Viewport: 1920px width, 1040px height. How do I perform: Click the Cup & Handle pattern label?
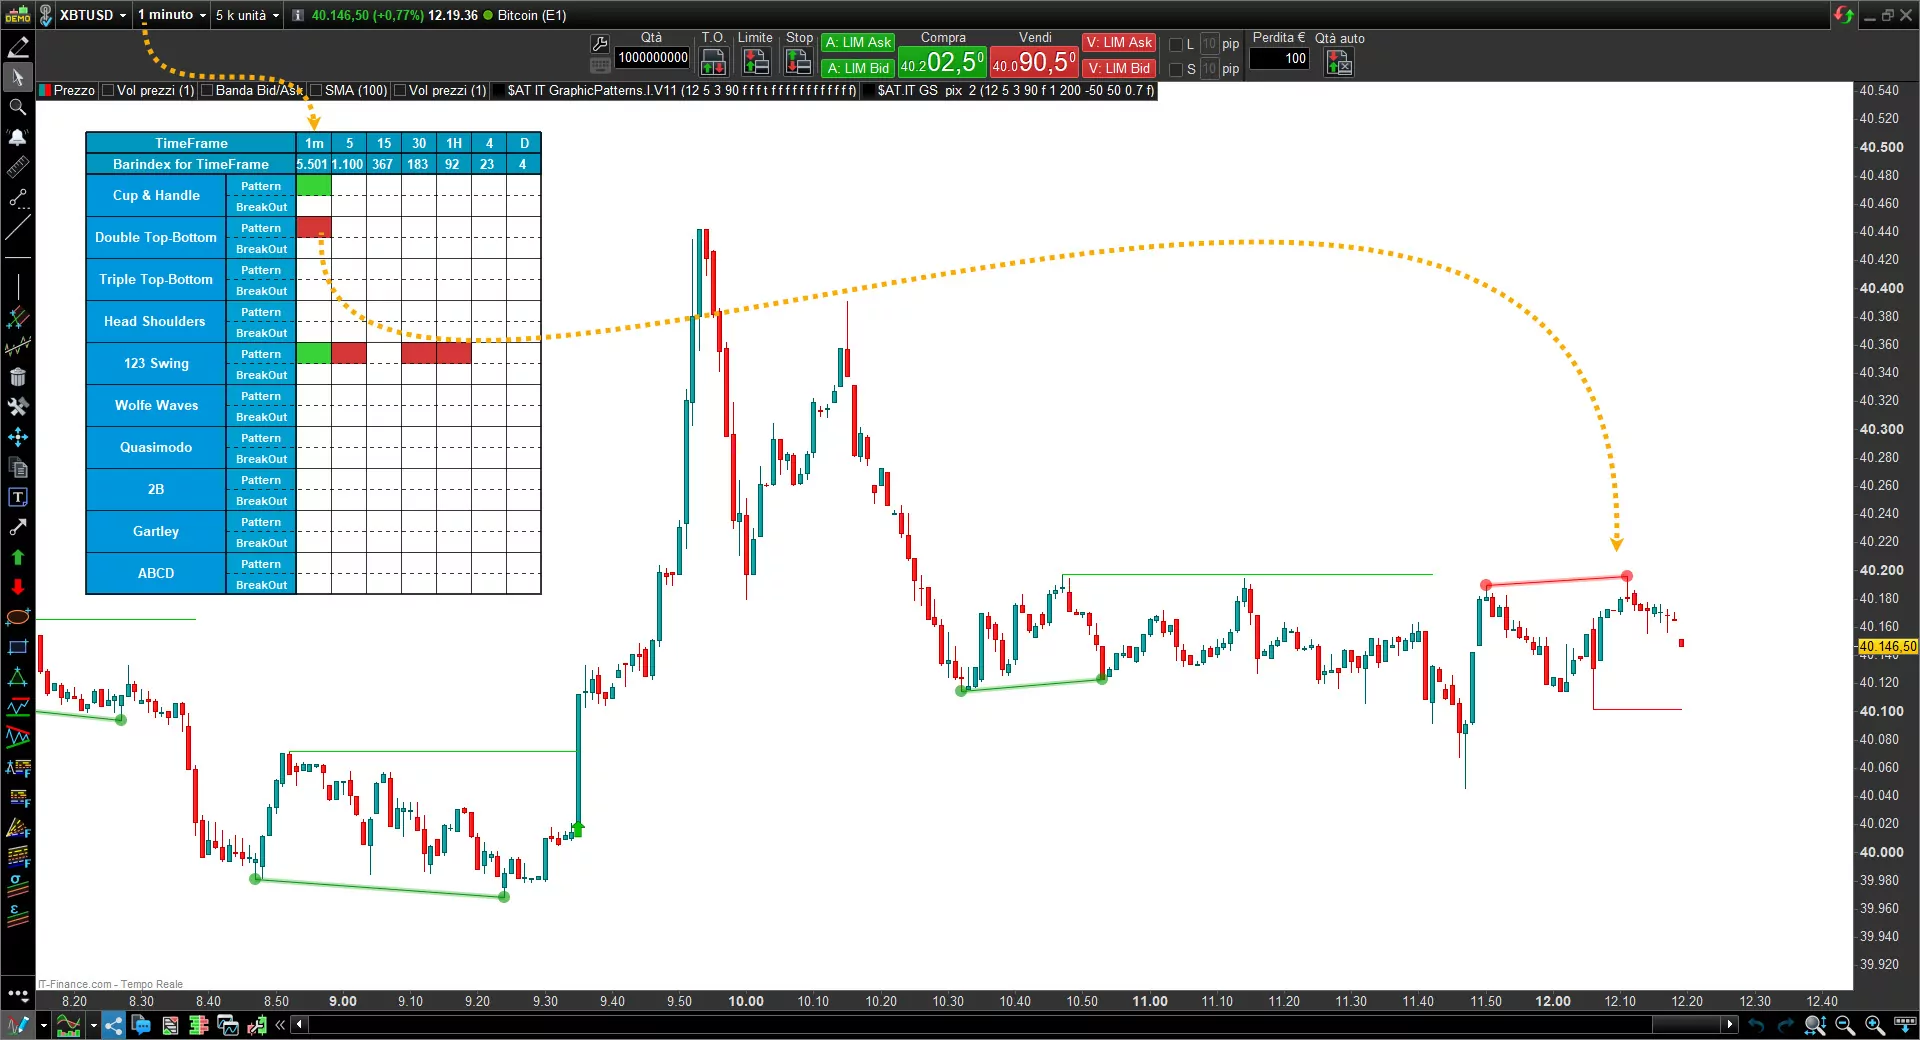tap(156, 196)
